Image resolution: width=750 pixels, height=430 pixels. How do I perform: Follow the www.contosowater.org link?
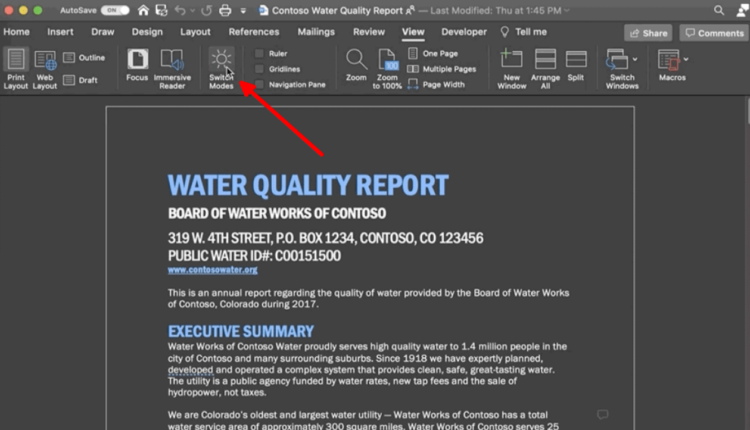212,270
